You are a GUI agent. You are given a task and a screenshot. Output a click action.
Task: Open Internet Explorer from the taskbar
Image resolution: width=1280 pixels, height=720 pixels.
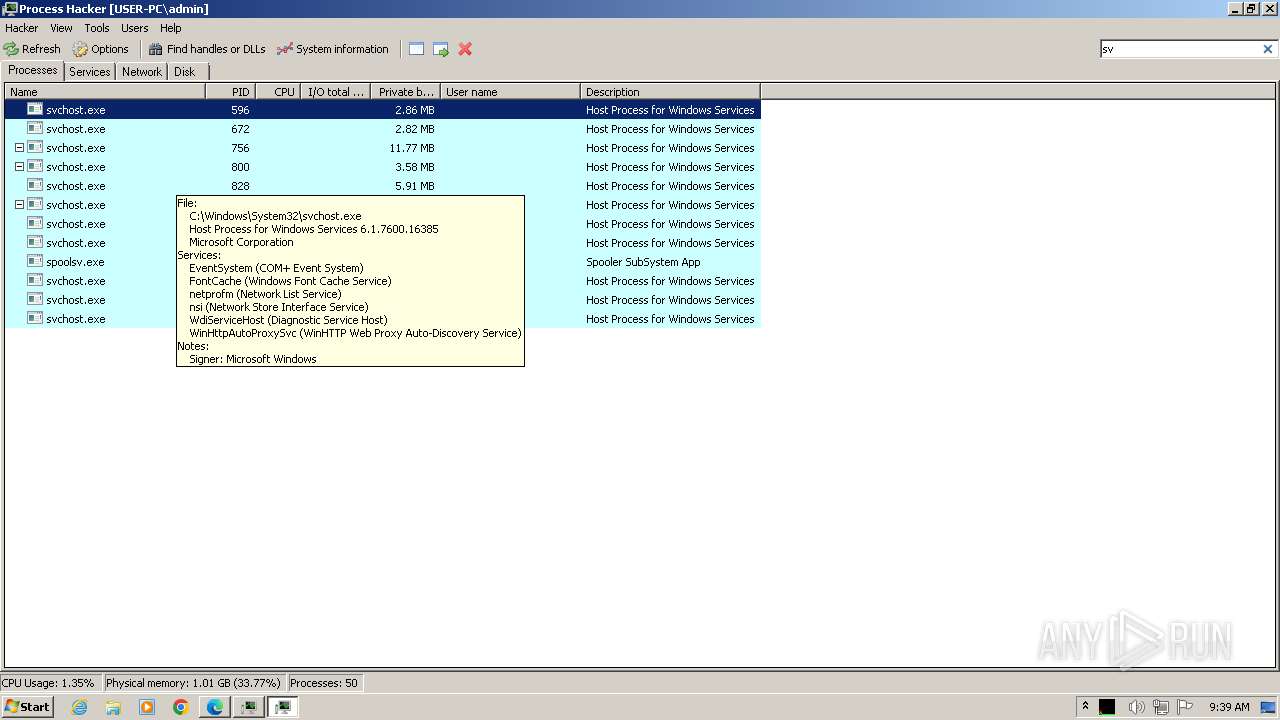click(79, 707)
